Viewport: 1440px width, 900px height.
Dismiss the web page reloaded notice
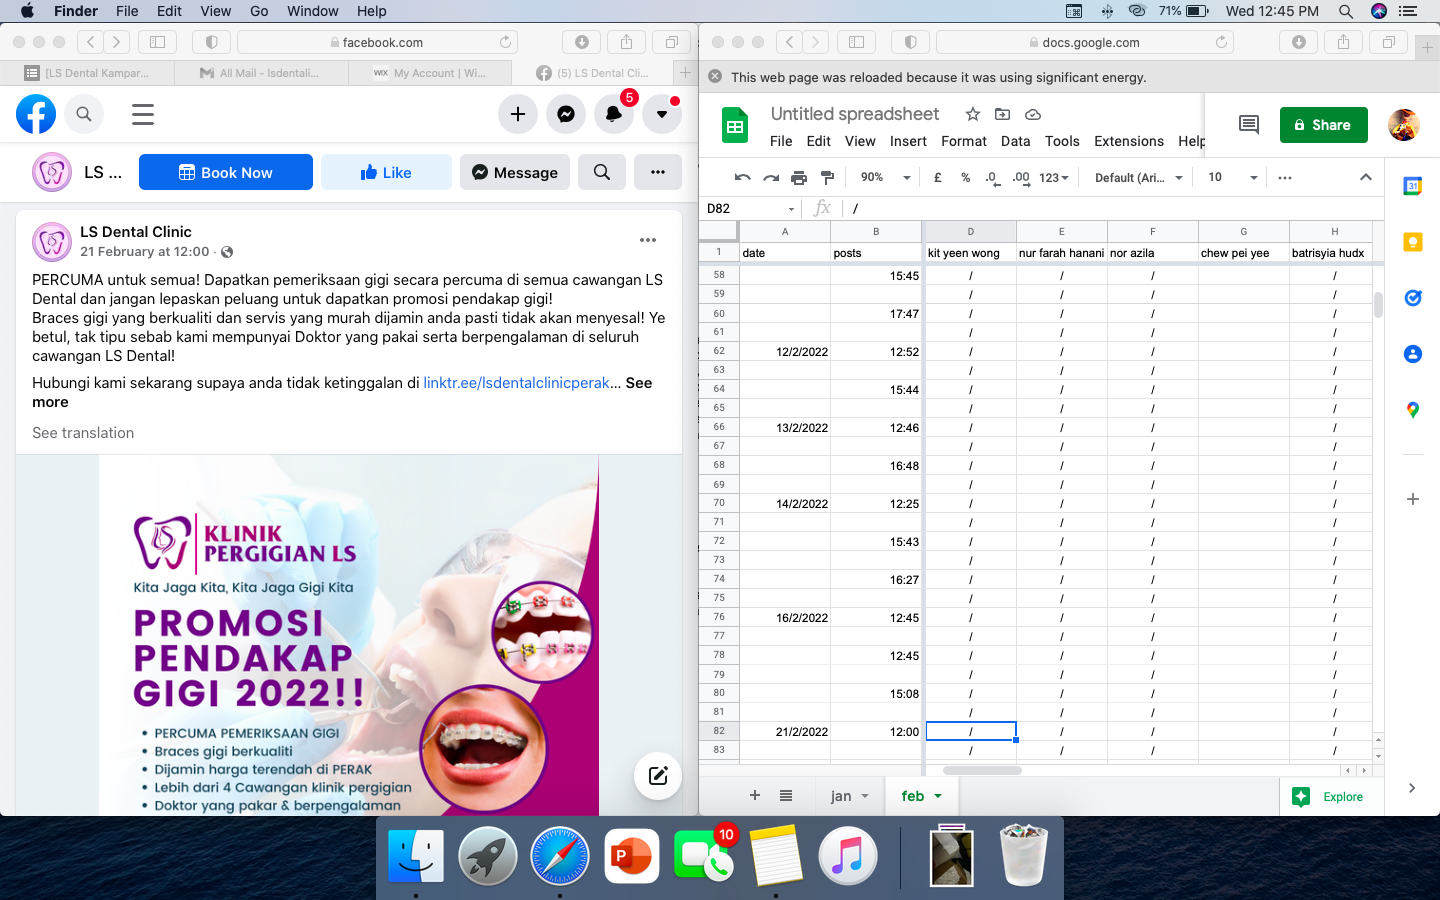coord(715,77)
